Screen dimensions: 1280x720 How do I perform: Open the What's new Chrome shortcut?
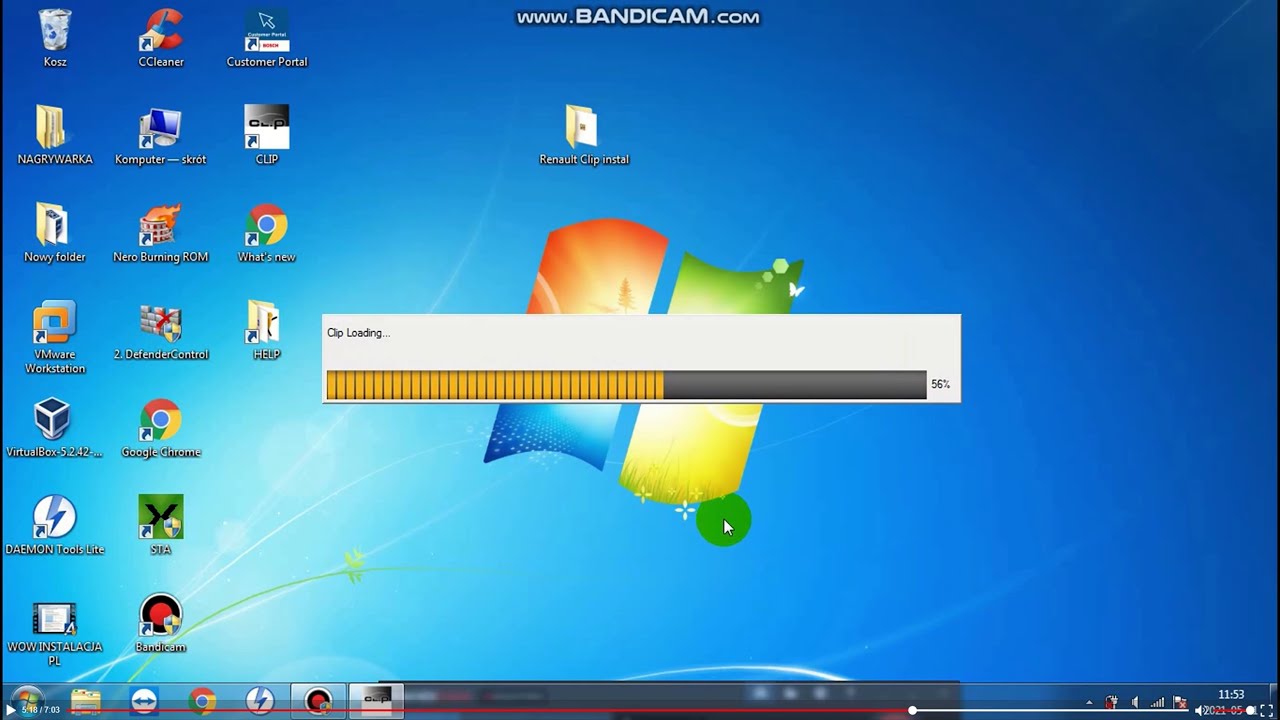[x=267, y=233]
